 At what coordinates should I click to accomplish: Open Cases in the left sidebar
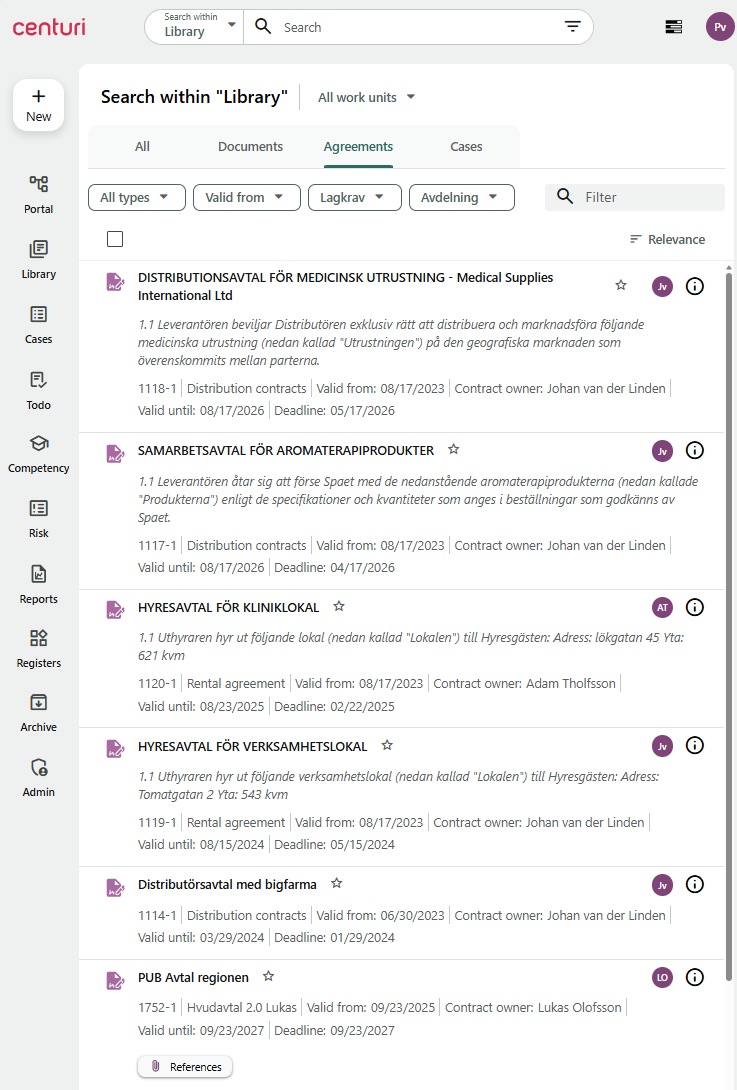pyautogui.click(x=38, y=325)
